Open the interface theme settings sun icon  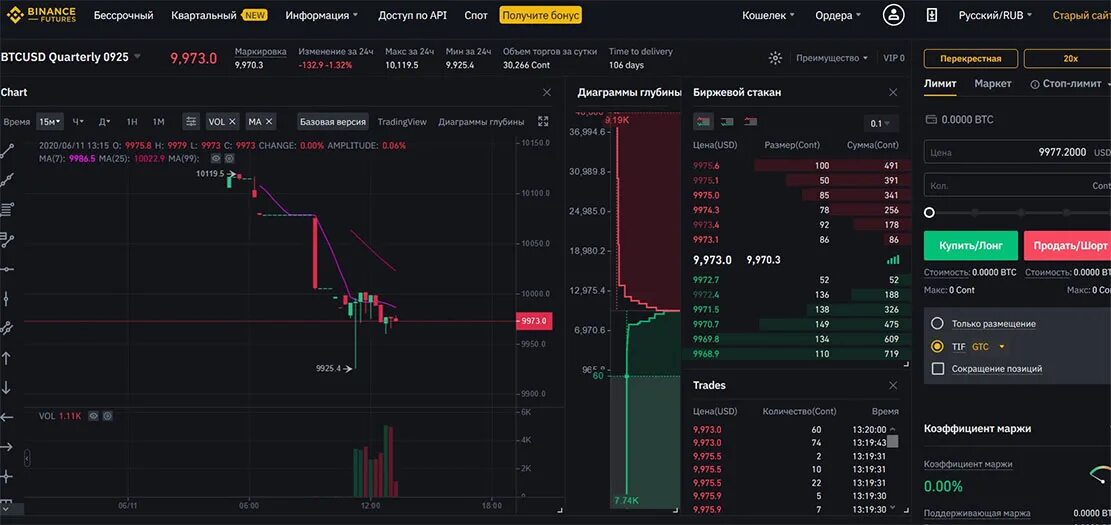point(775,58)
